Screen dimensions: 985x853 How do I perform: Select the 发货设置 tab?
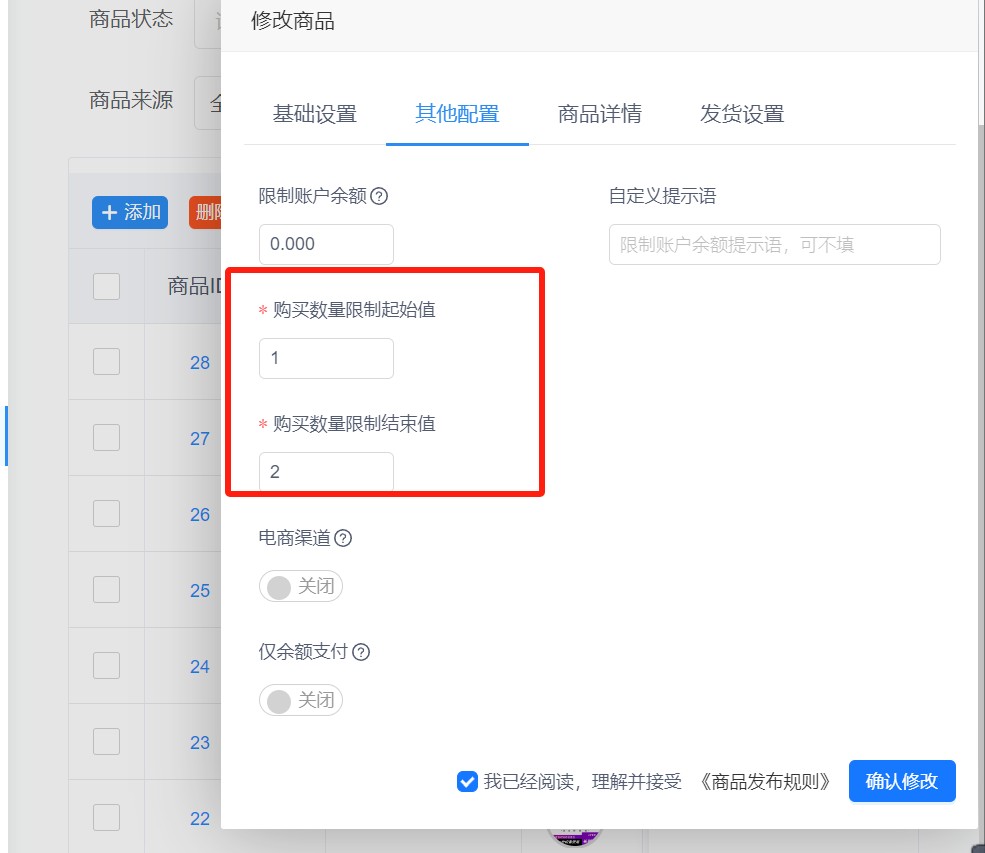[741, 115]
